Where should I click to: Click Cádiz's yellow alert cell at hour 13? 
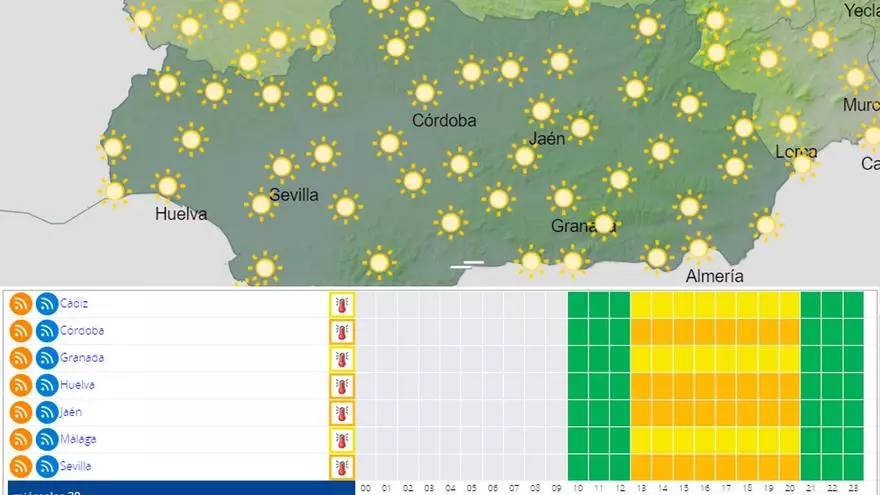(641, 304)
